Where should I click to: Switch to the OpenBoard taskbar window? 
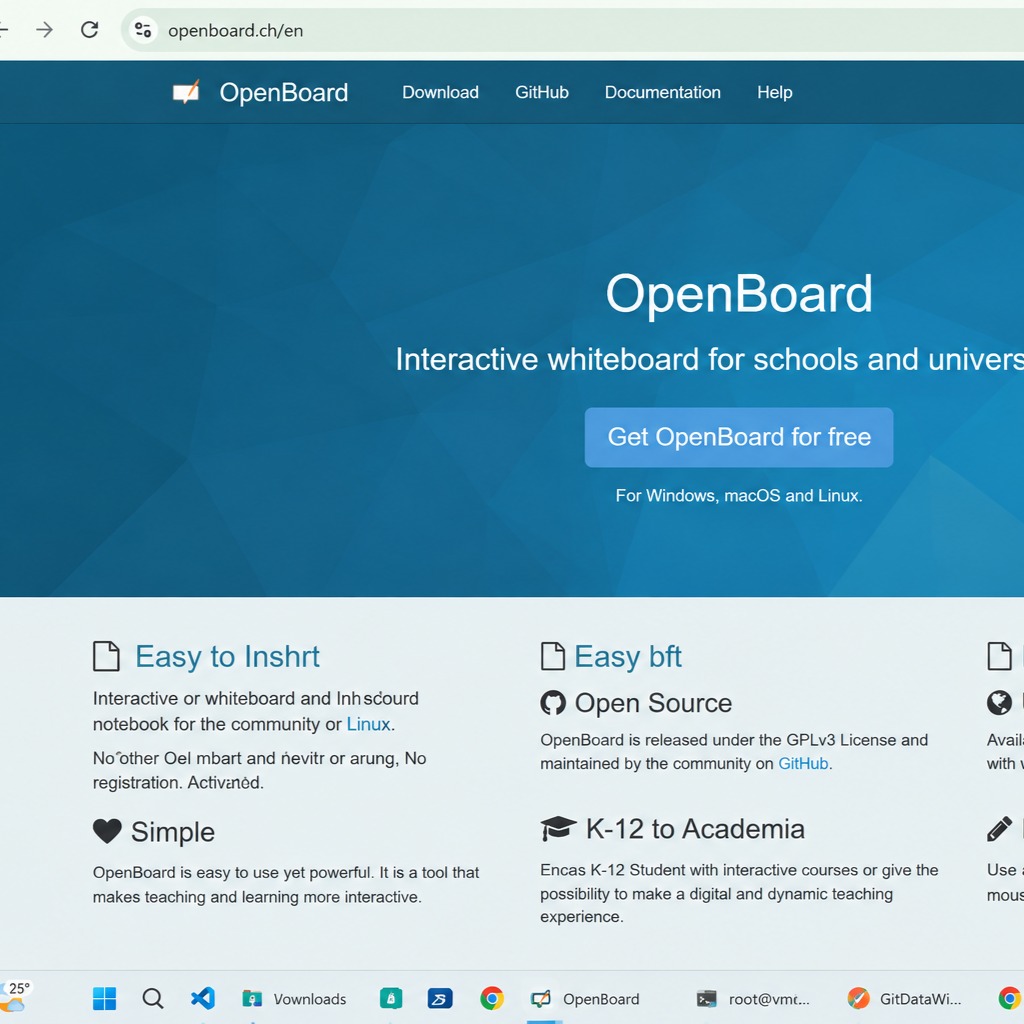584,999
